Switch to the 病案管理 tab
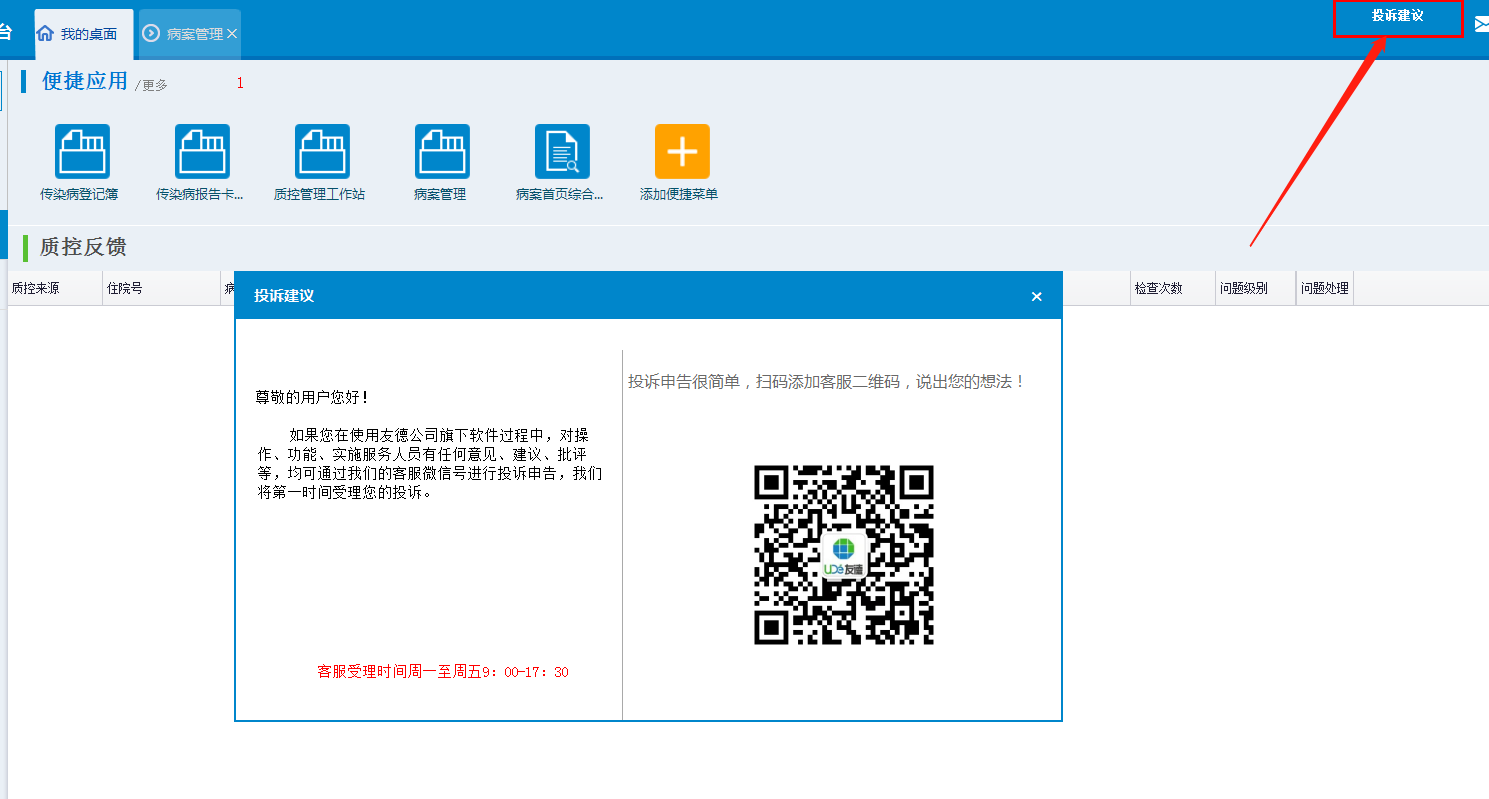Screen dimensions: 1489x799 (190, 34)
